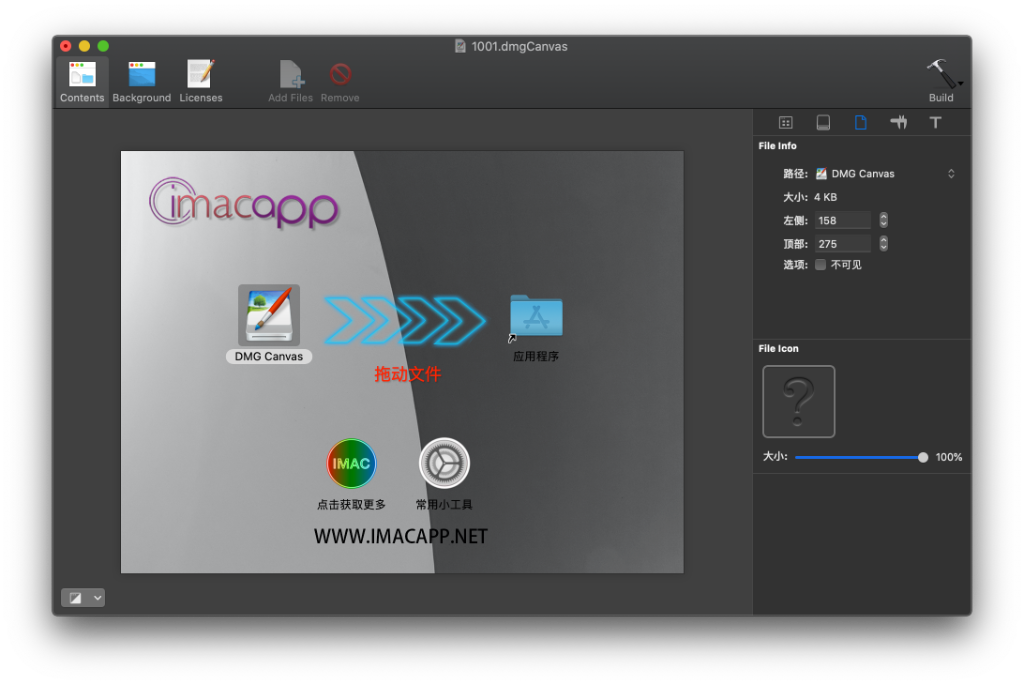1024x685 pixels.
Task: Click the Build hammer icon
Action: (x=939, y=74)
